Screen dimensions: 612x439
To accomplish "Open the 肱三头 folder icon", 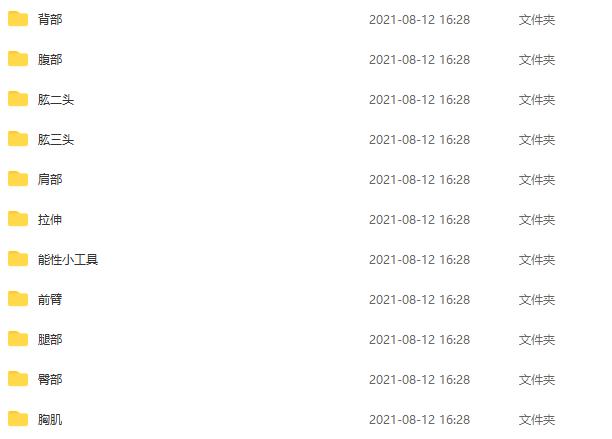I will pos(18,139).
